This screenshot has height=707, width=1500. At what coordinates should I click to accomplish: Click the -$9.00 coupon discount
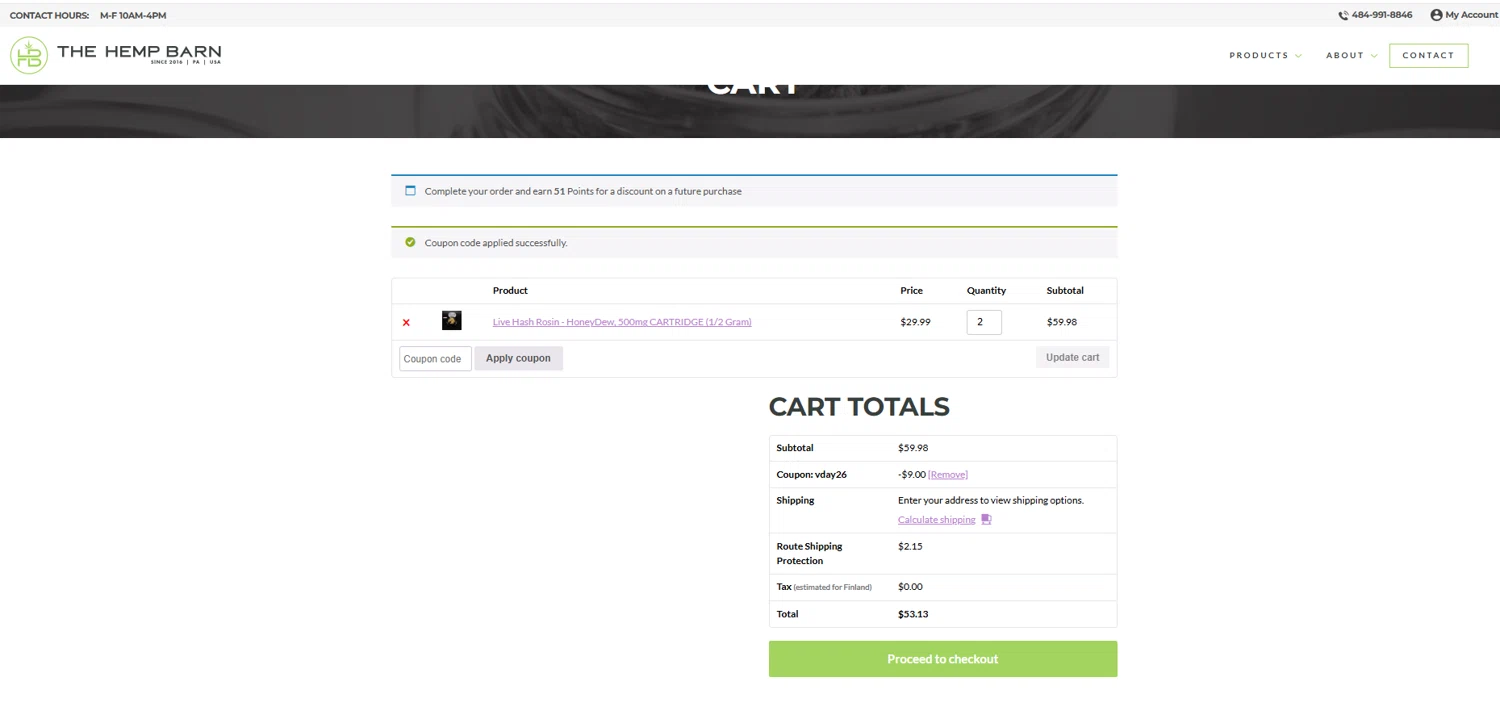(911, 474)
